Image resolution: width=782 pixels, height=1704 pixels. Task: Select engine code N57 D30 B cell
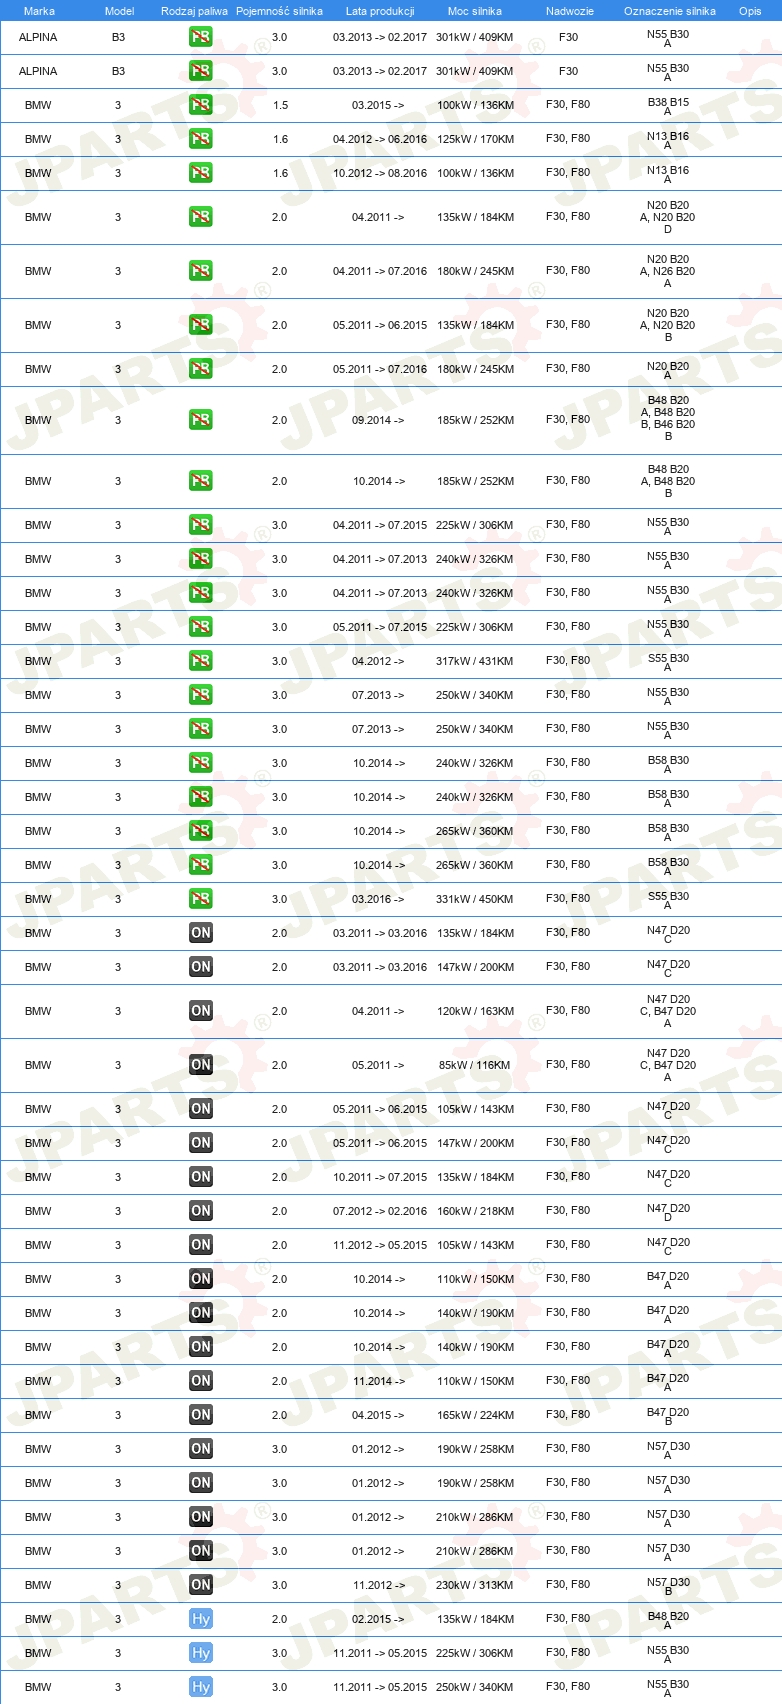(x=668, y=1586)
